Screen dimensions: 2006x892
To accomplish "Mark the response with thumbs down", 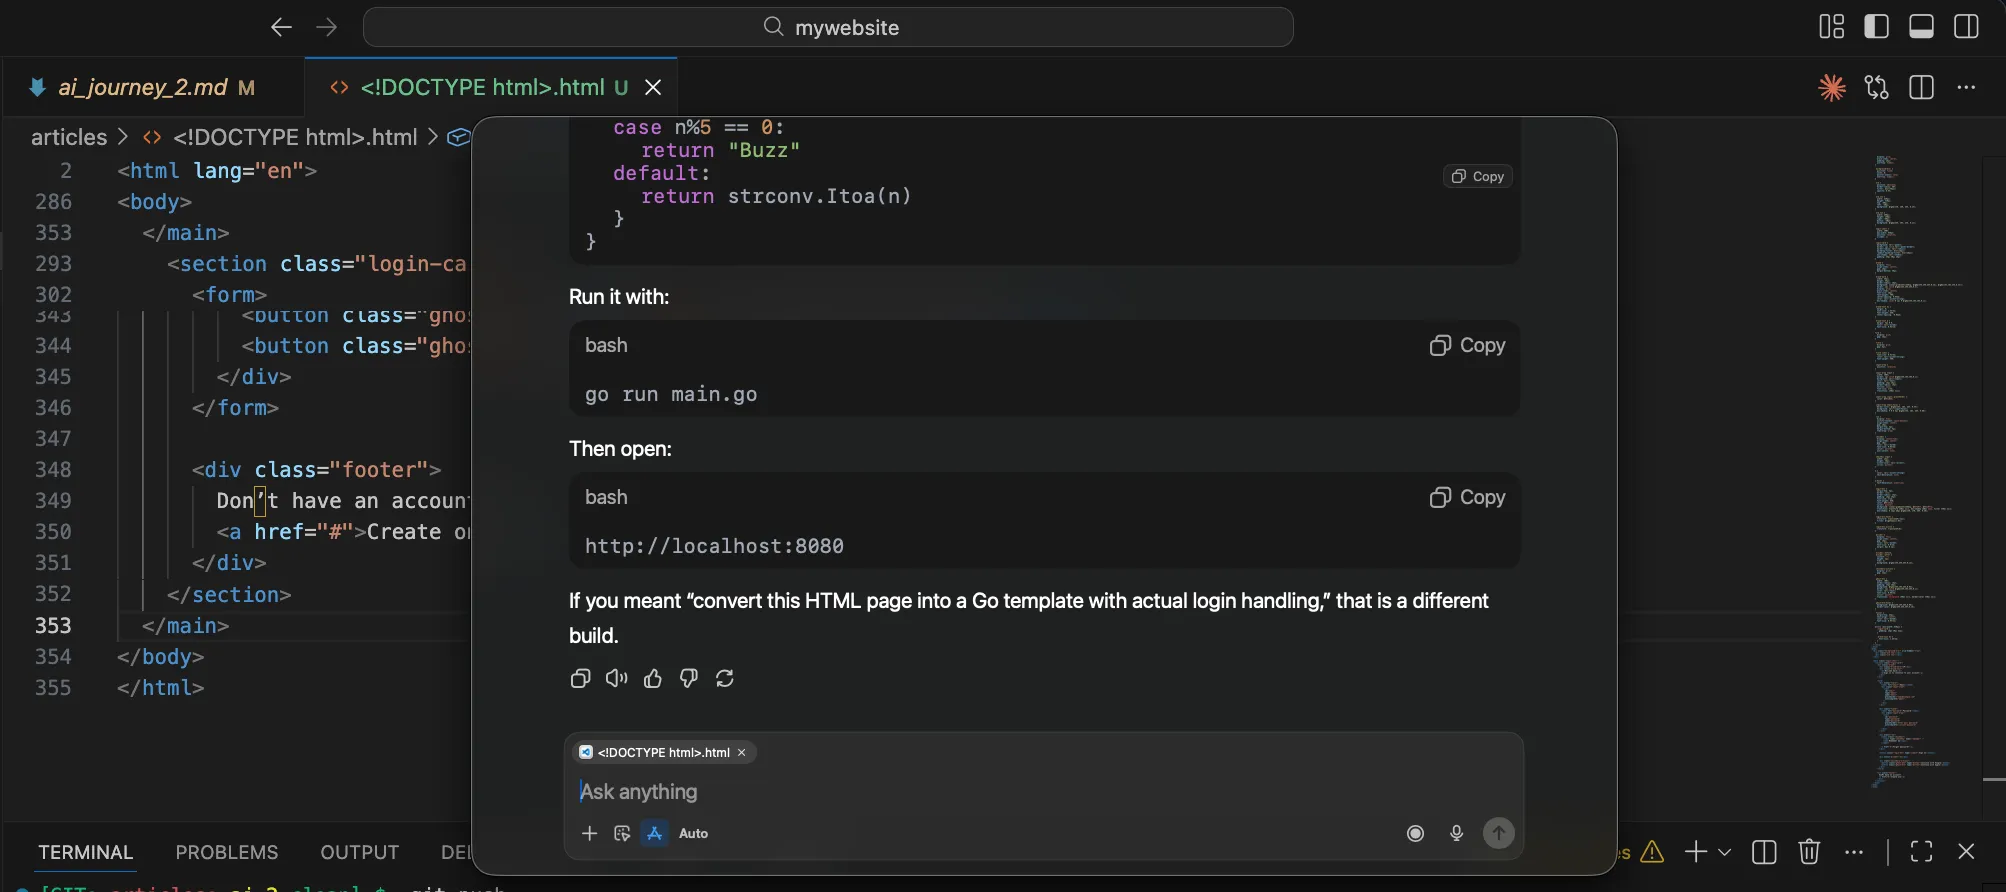I will click(689, 679).
